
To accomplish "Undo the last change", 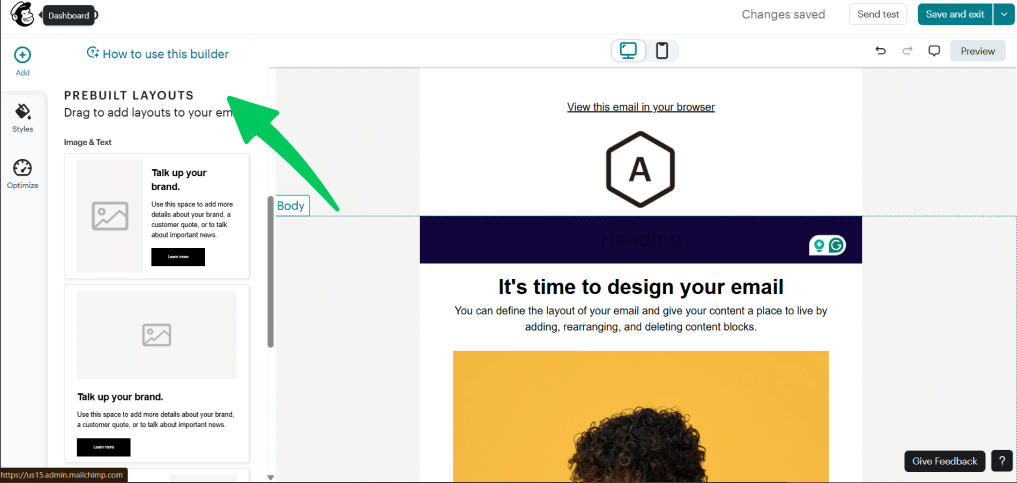I will tap(880, 51).
